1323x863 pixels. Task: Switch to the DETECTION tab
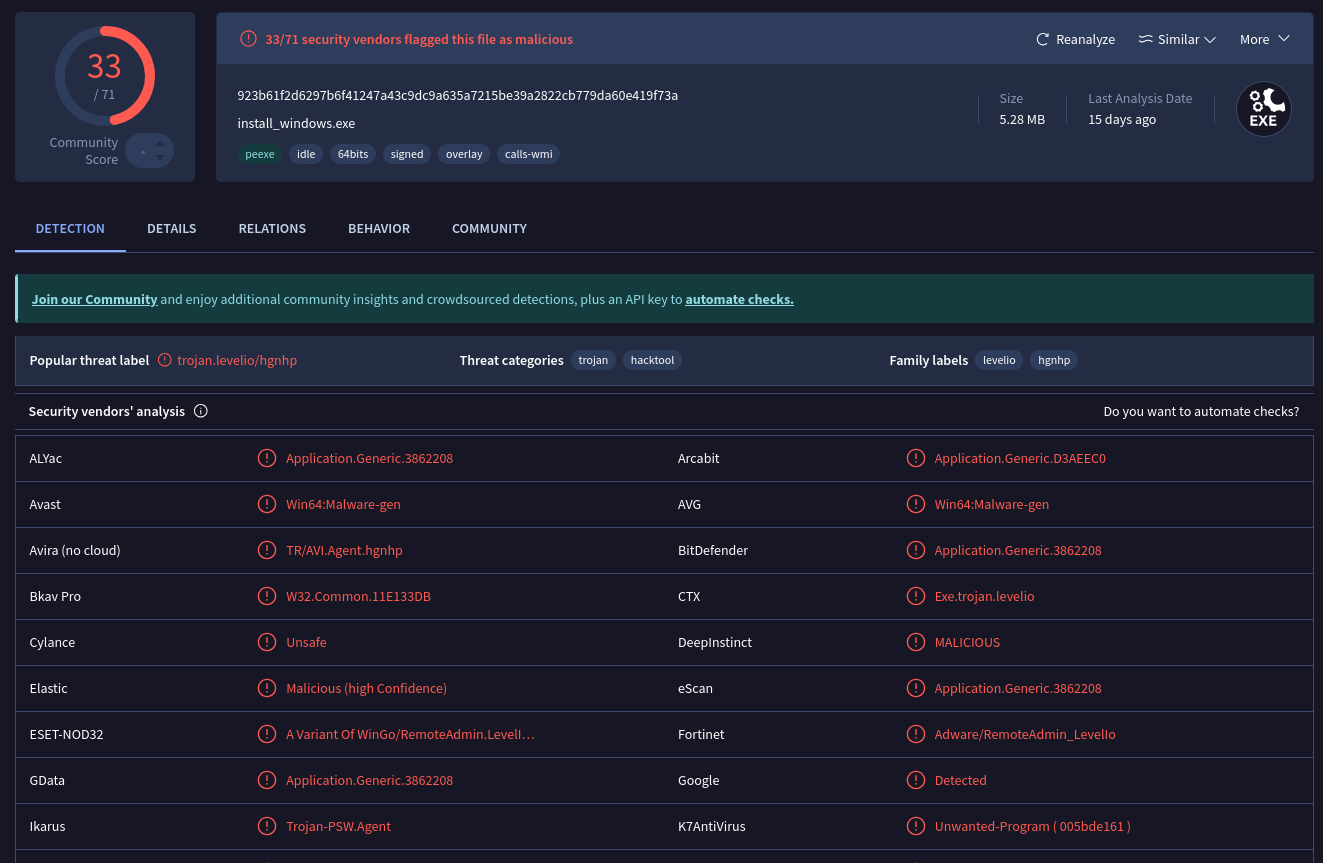(70, 228)
